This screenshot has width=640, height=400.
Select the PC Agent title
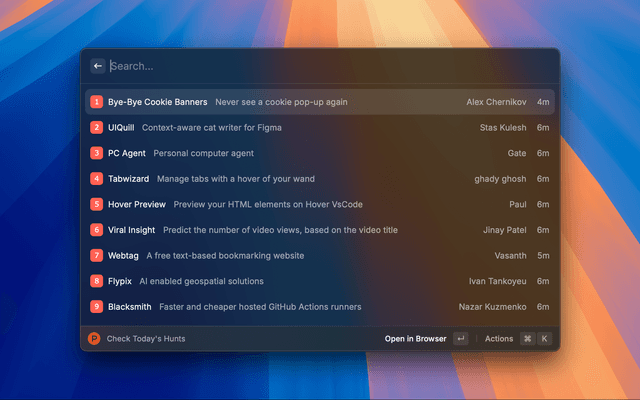pyautogui.click(x=127, y=153)
